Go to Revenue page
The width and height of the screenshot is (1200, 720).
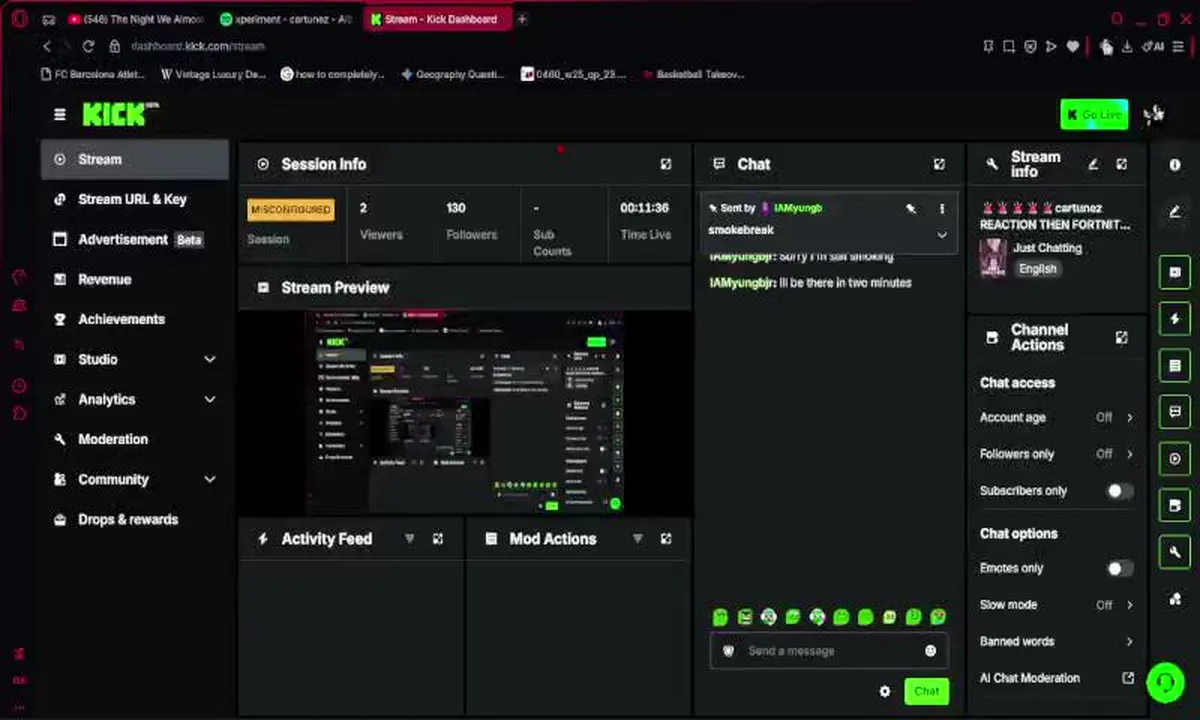134,279
